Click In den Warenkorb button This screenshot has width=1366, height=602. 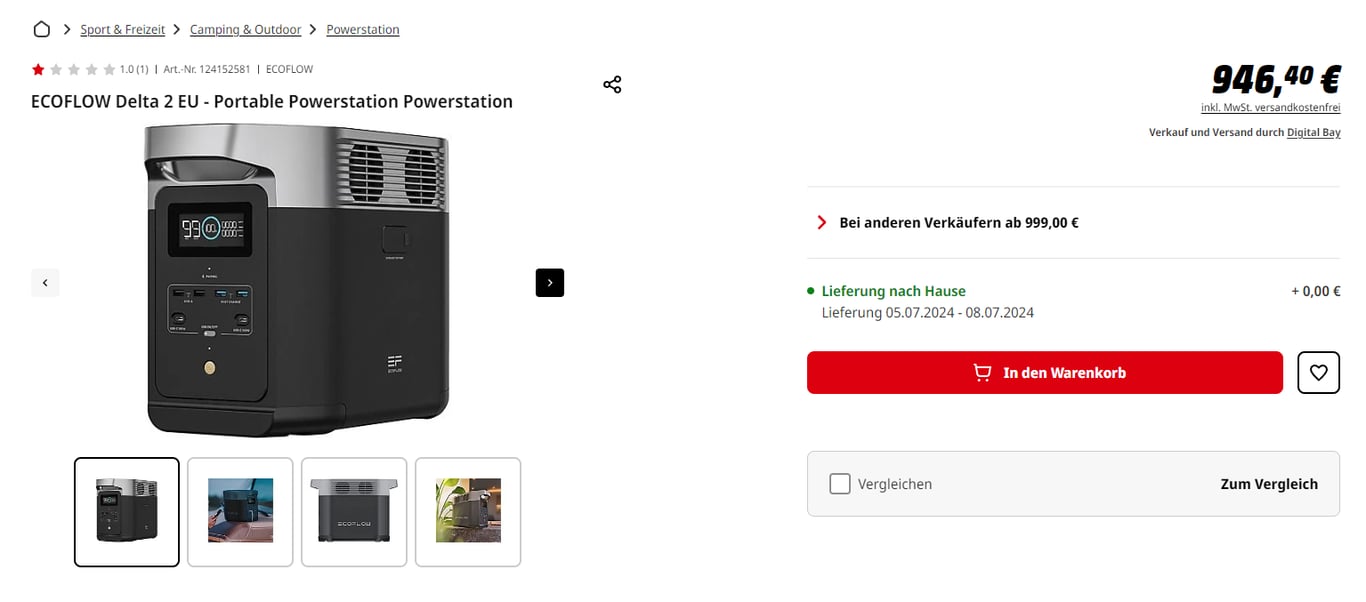click(x=1044, y=373)
